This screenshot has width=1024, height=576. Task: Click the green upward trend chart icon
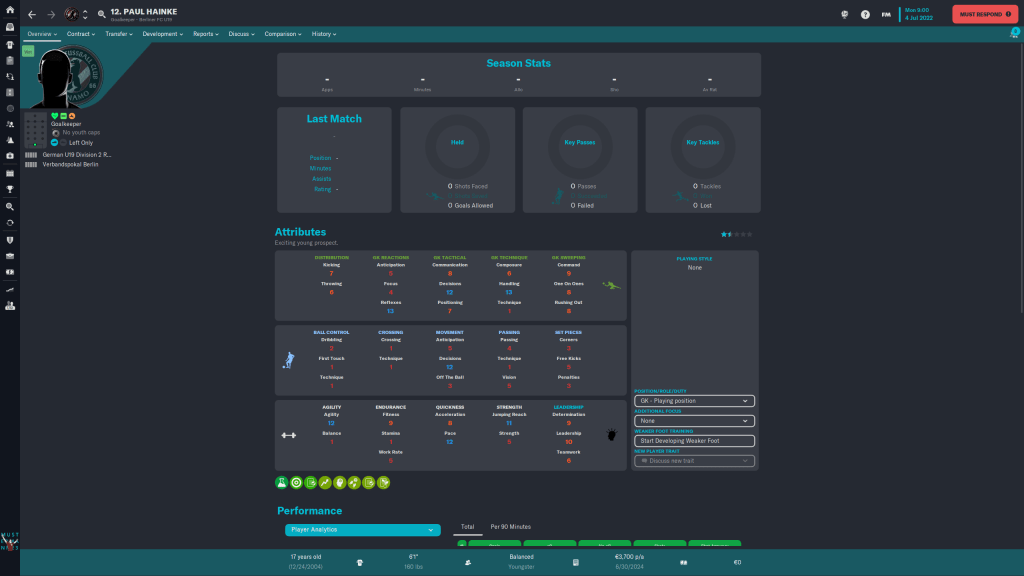tap(326, 482)
